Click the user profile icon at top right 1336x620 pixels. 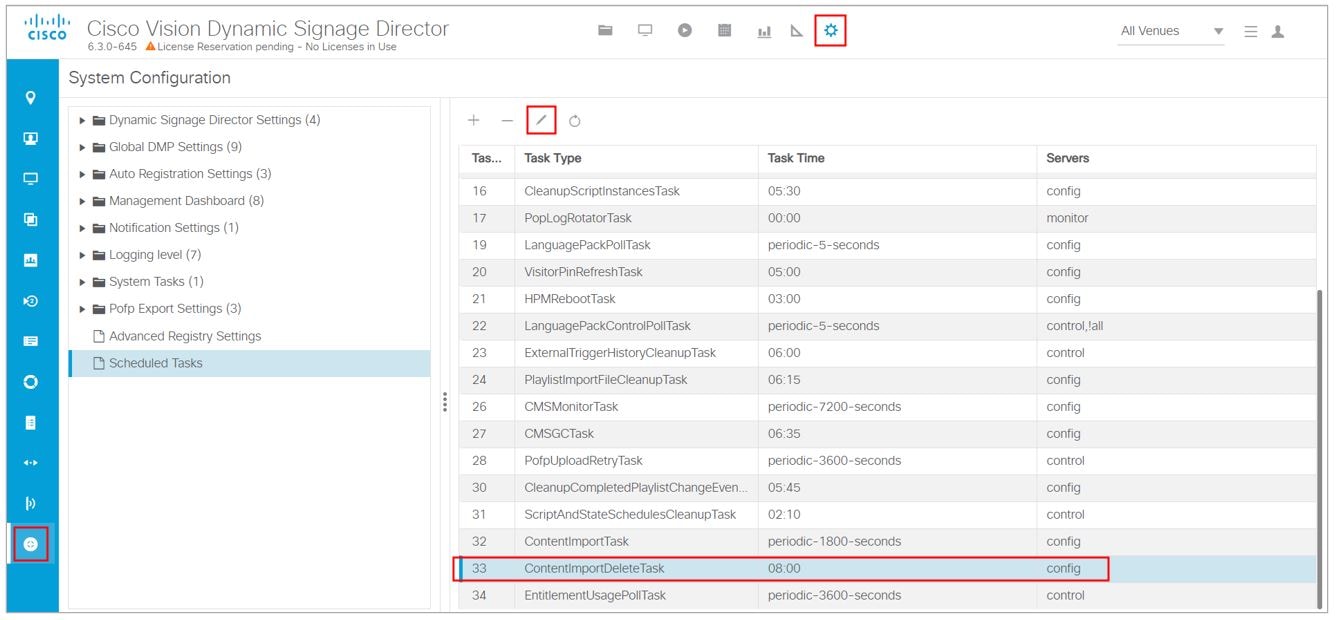(1278, 32)
